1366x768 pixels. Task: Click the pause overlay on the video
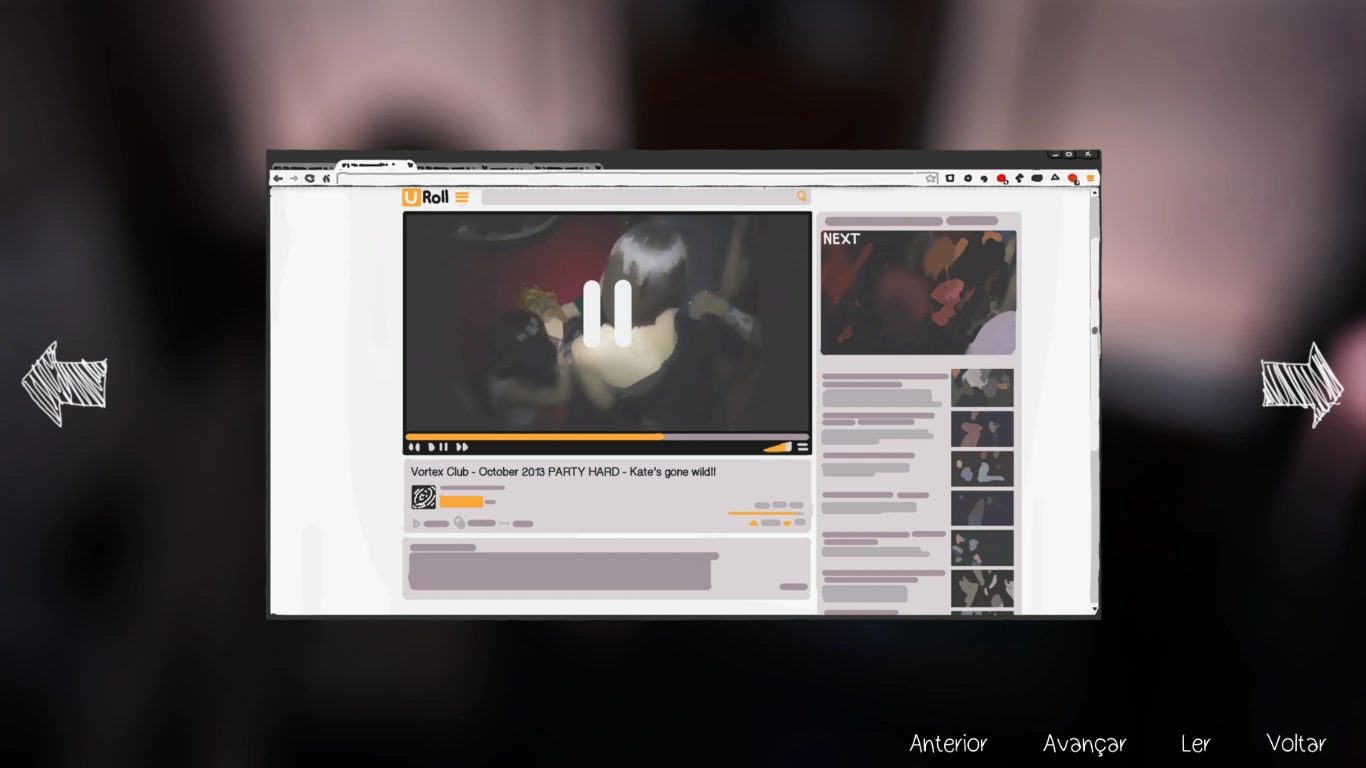(607, 313)
